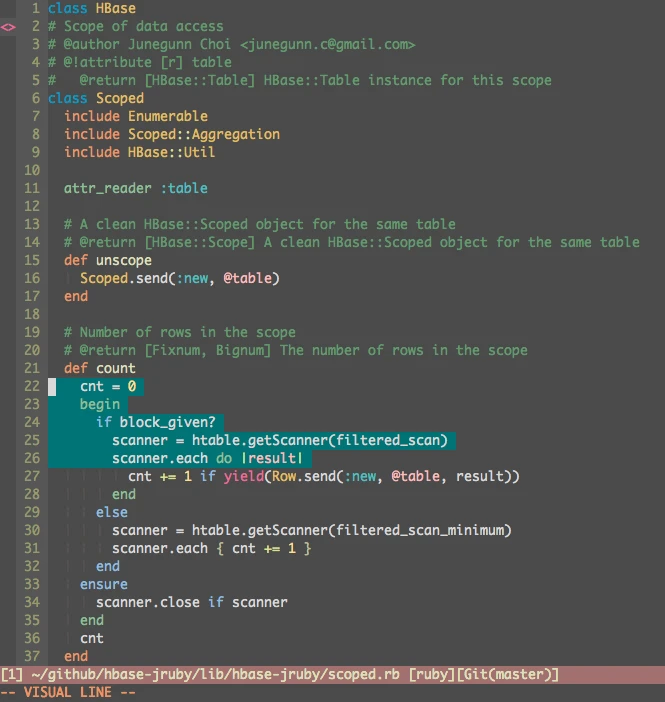Click the buffer number '[1]' in the status line
This screenshot has width=665, height=702.
[x=12, y=675]
